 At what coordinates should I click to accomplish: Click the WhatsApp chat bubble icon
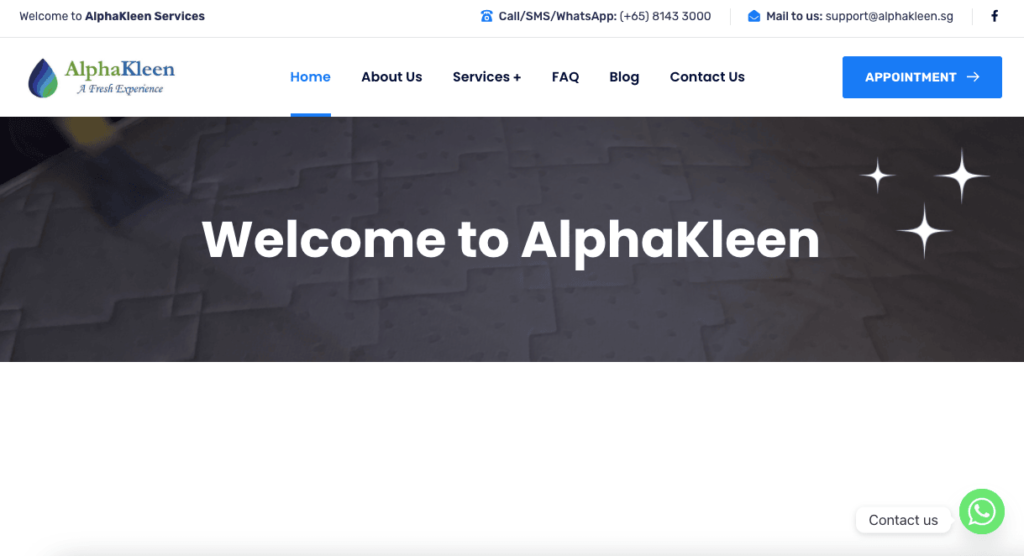(982, 512)
